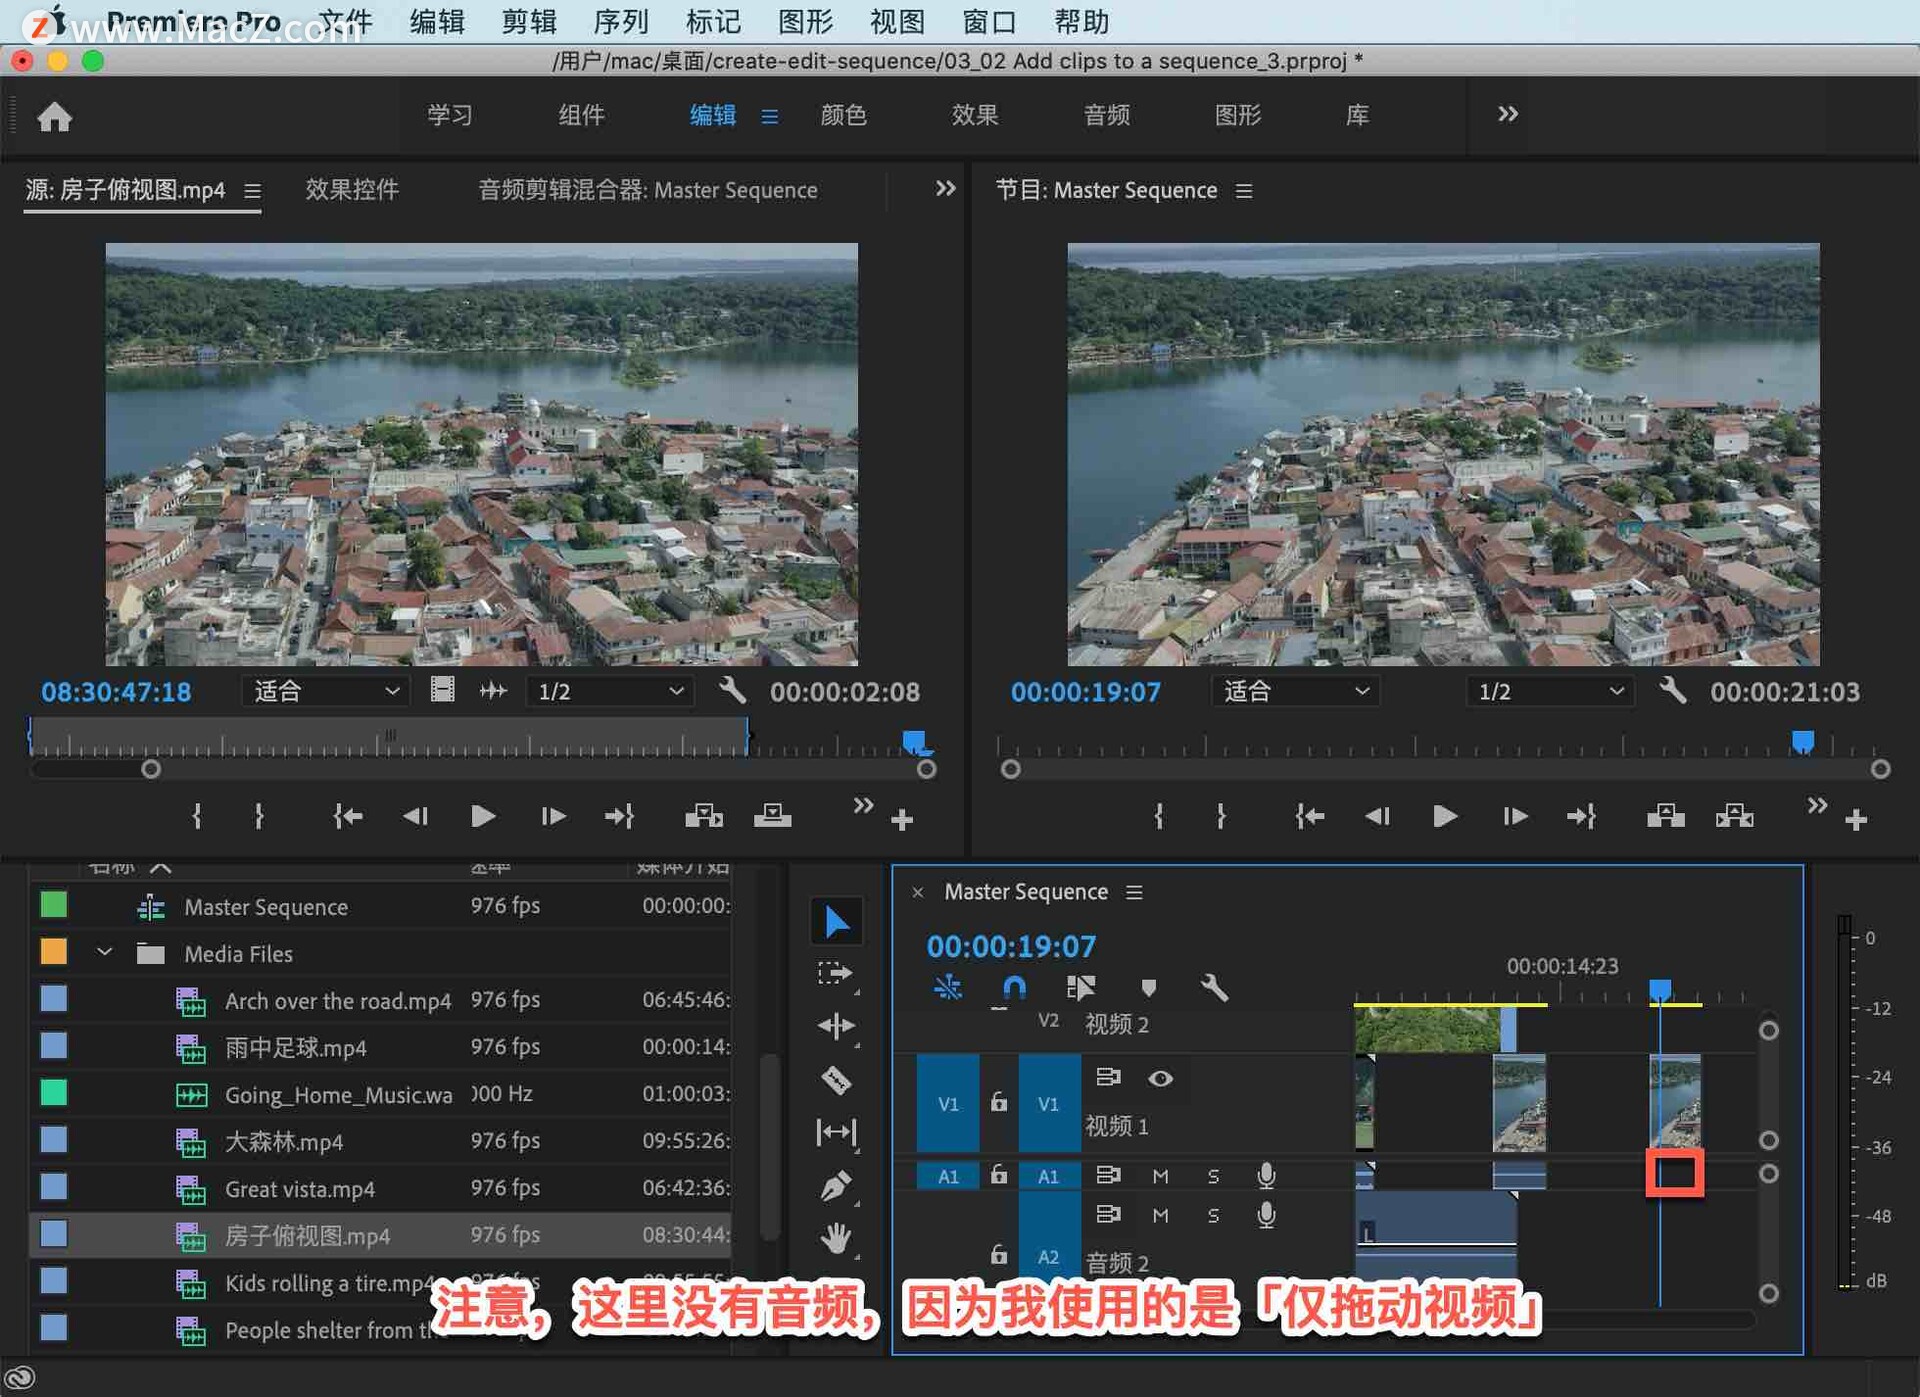This screenshot has width=1920, height=1397.
Task: Open 窗口 menu in menu bar
Action: 989,21
